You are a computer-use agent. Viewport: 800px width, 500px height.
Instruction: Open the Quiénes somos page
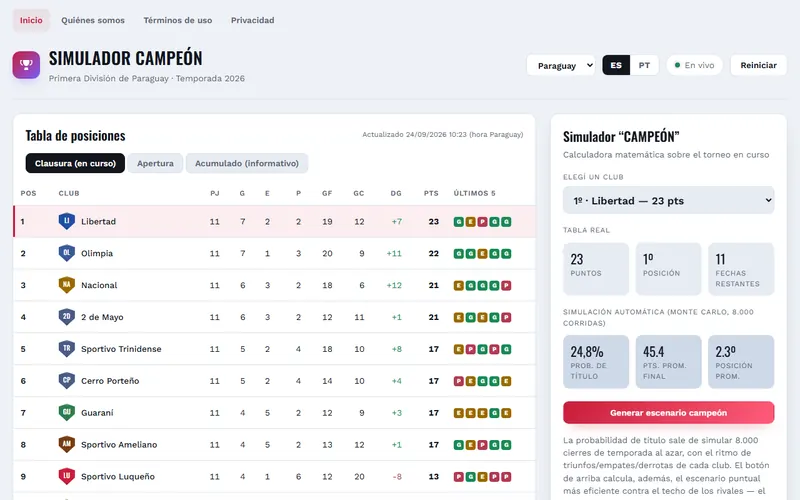[93, 20]
